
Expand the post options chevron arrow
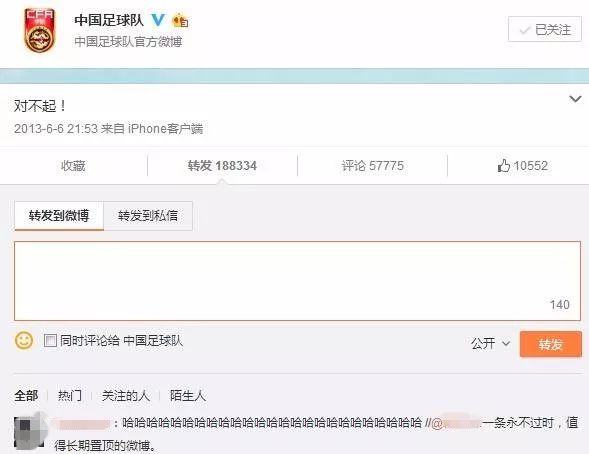tap(575, 99)
